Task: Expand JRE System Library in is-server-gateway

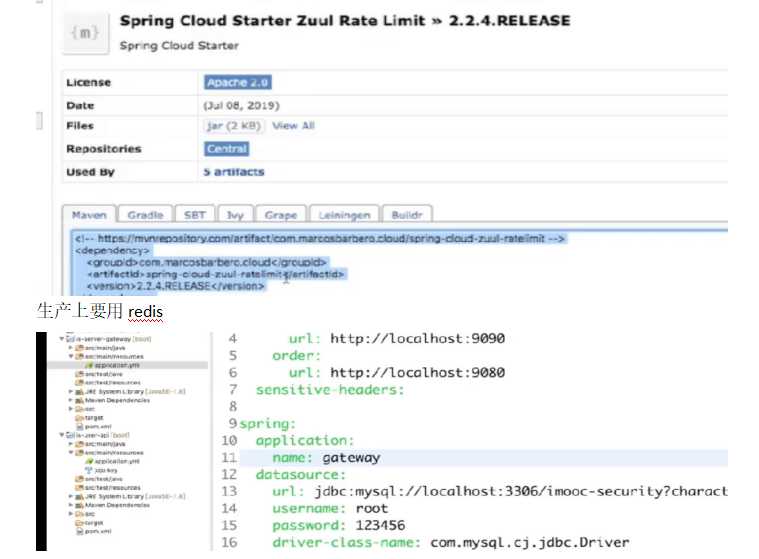Action: pyautogui.click(x=71, y=392)
